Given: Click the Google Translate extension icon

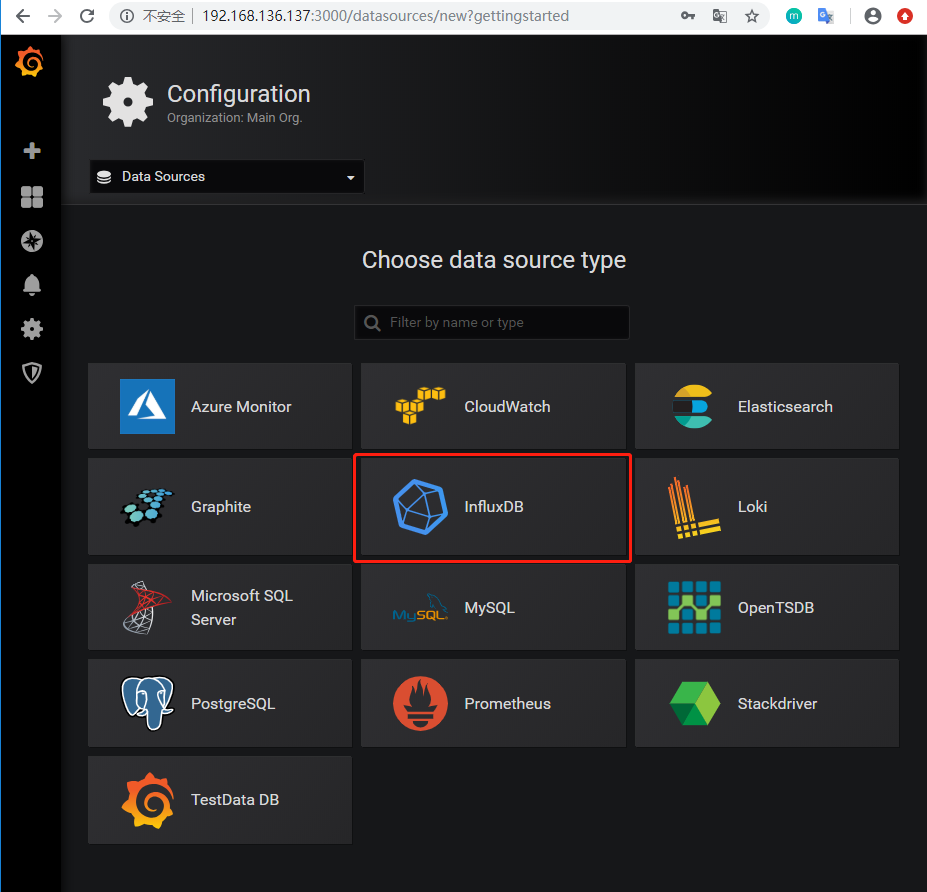Looking at the screenshot, I should [x=825, y=16].
